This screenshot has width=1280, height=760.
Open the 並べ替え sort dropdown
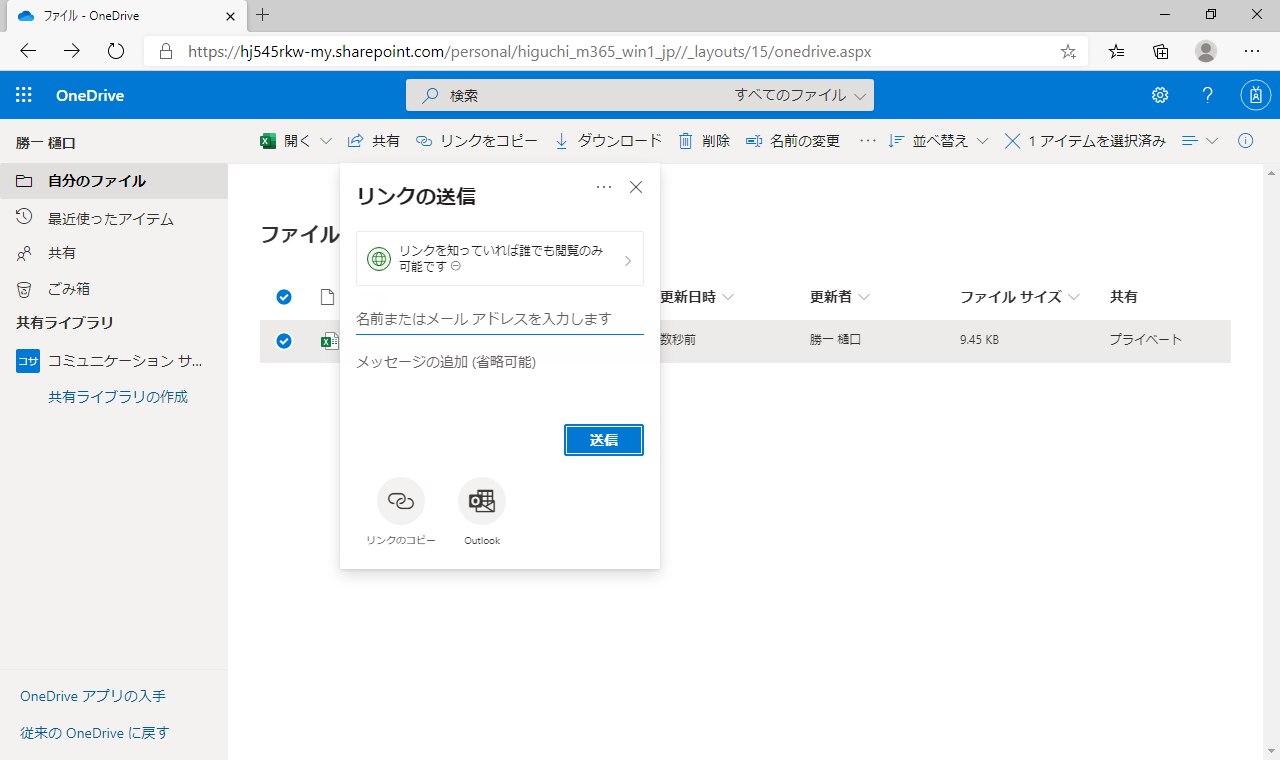[939, 141]
